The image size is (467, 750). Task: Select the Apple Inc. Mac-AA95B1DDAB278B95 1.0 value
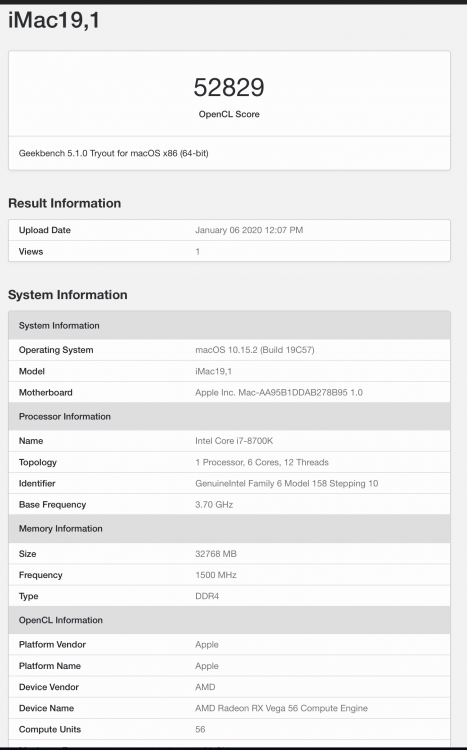coord(279,392)
